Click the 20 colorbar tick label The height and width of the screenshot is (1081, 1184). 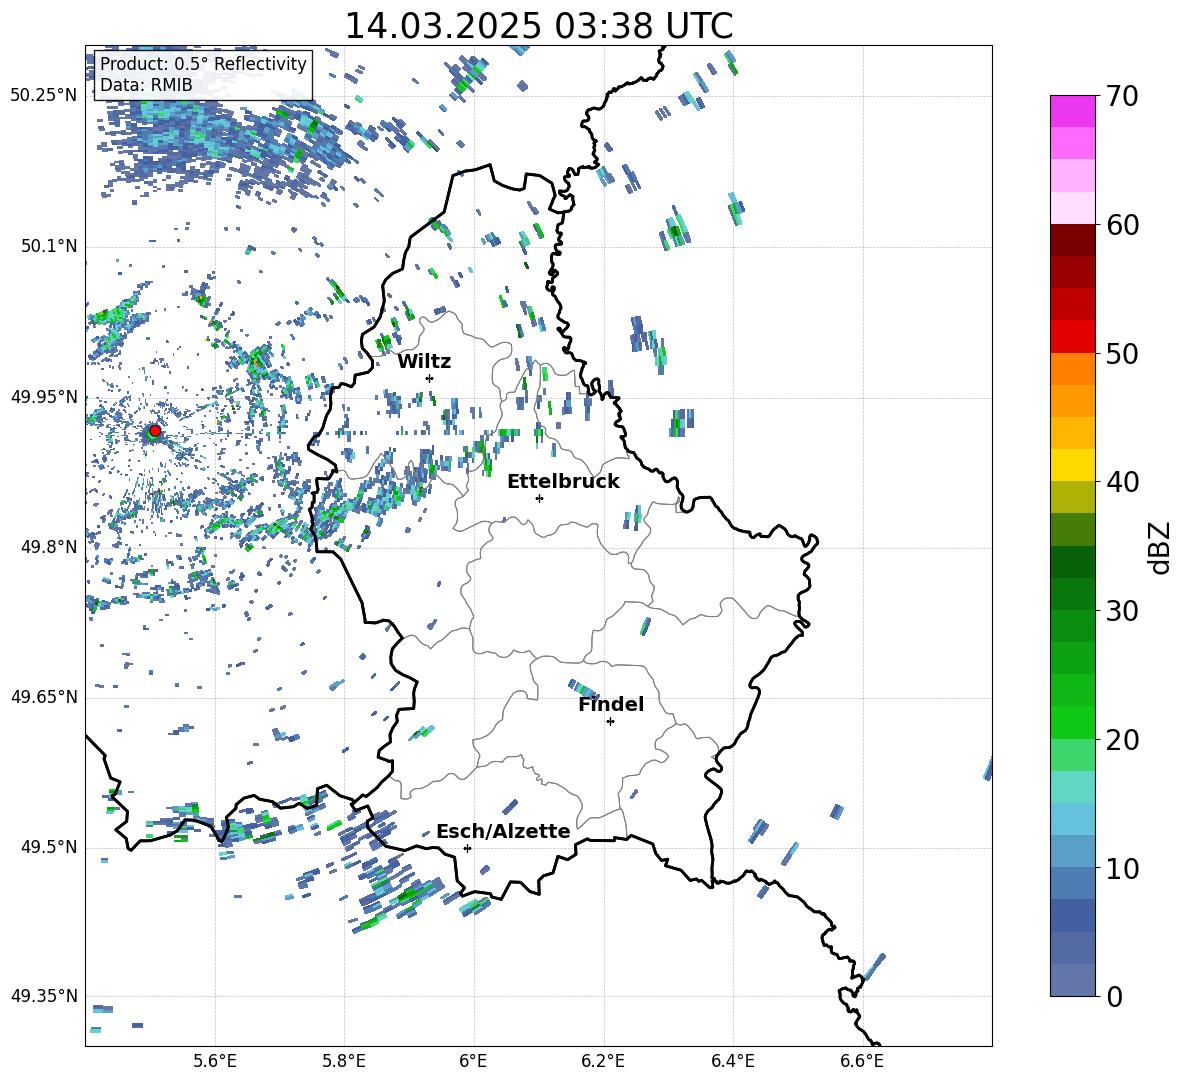tap(1122, 740)
